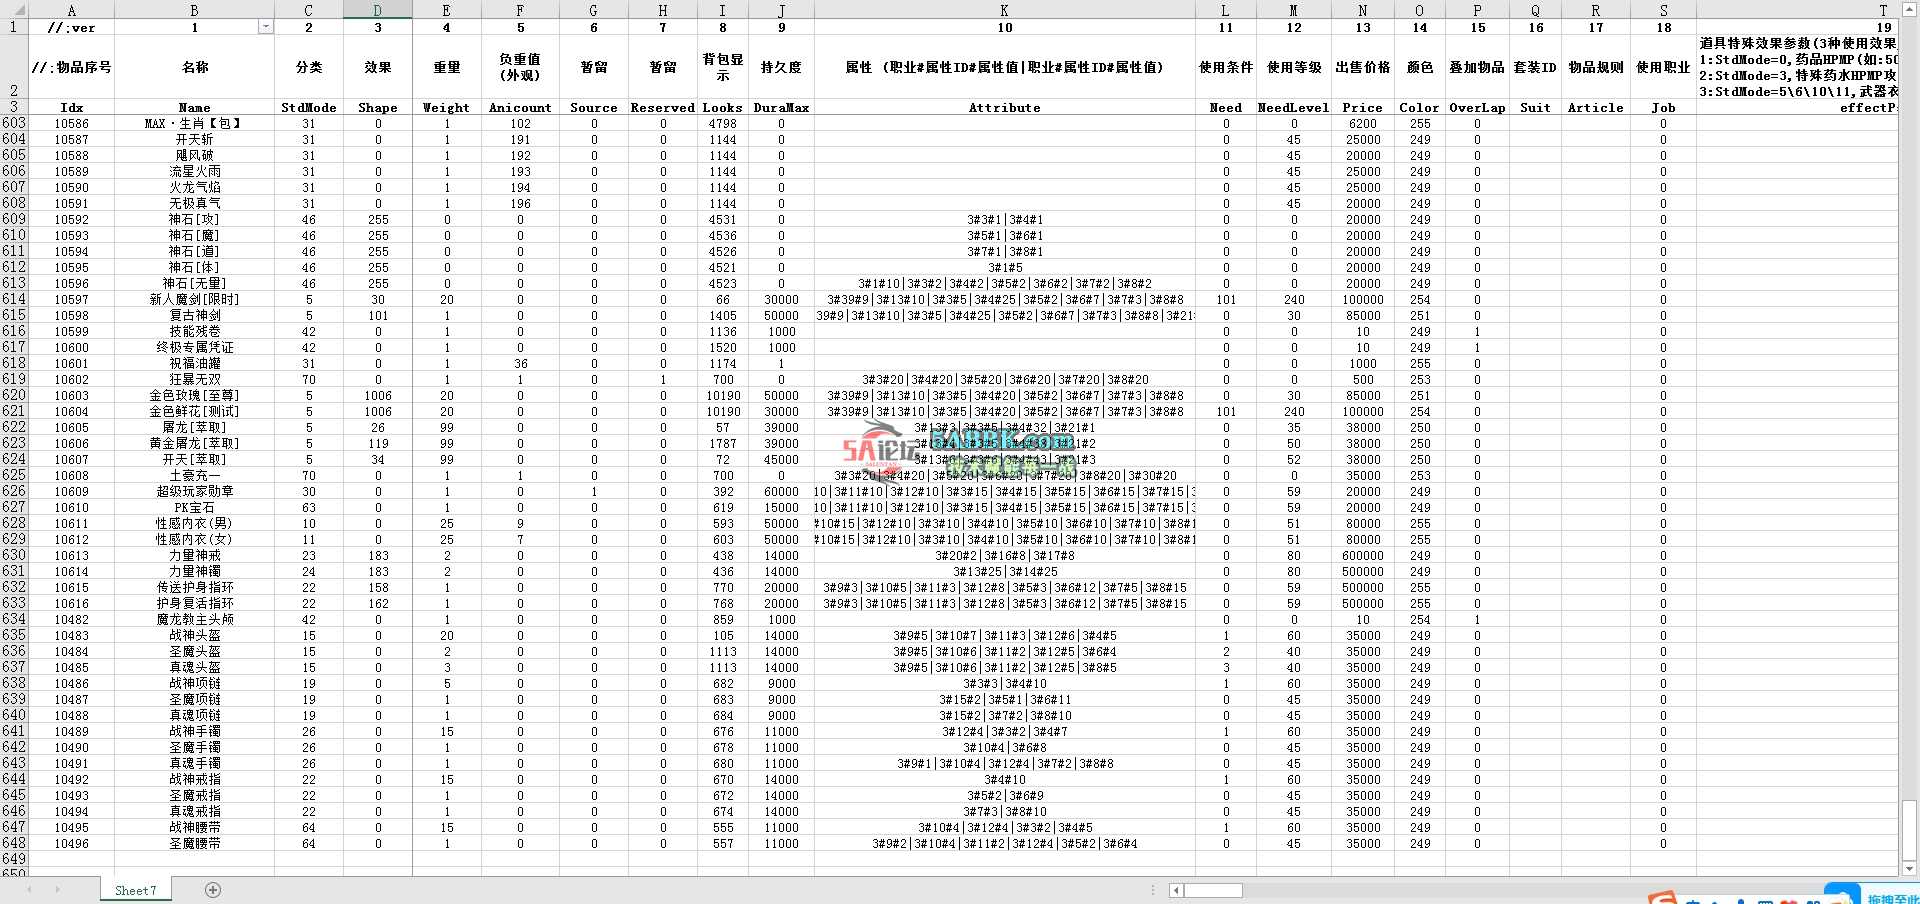The width and height of the screenshot is (1920, 904).
Task: Select row 634 header
Action: tap(14, 619)
